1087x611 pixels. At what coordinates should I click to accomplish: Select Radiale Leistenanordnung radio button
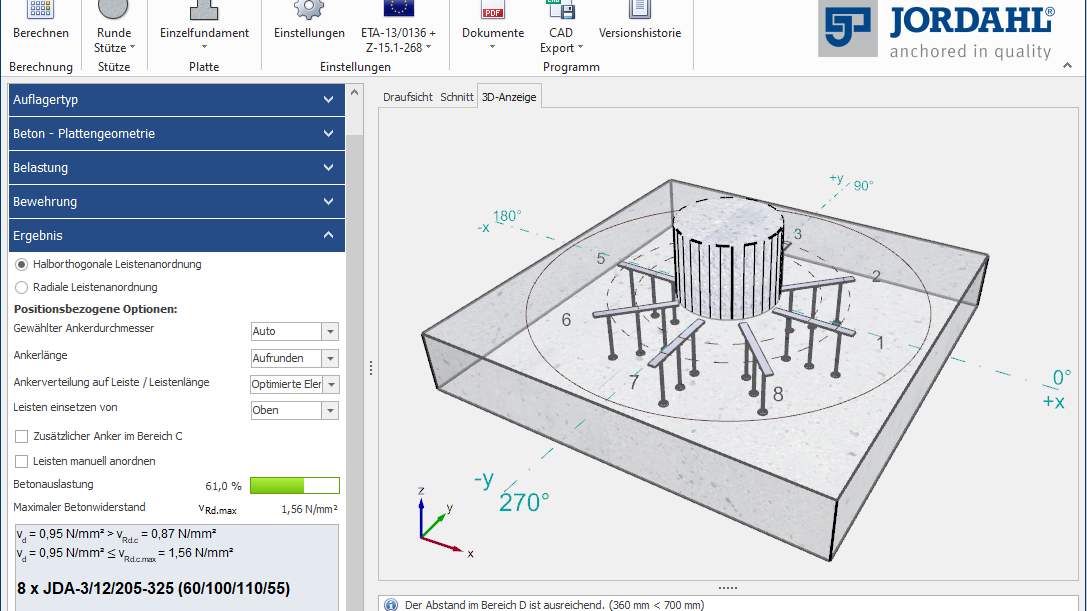click(x=21, y=287)
